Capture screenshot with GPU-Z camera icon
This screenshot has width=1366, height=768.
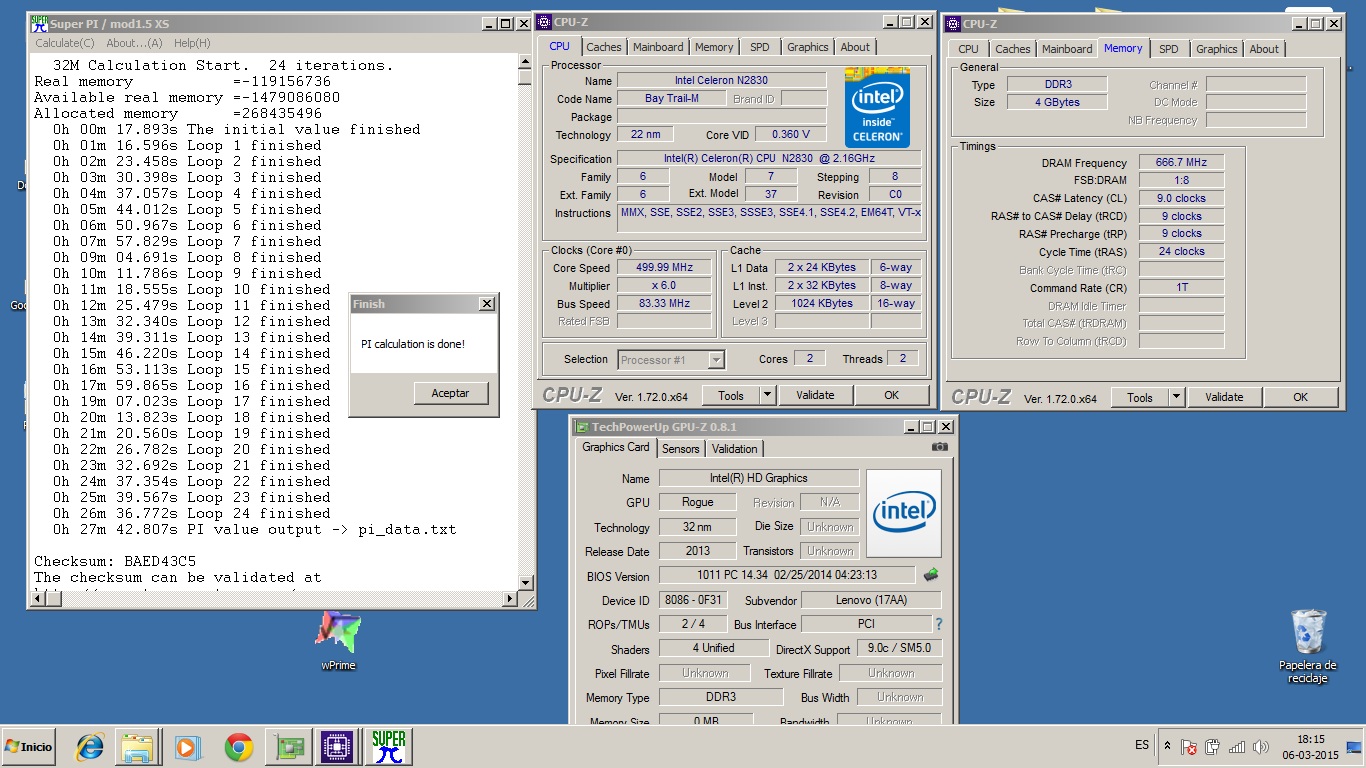coord(939,447)
